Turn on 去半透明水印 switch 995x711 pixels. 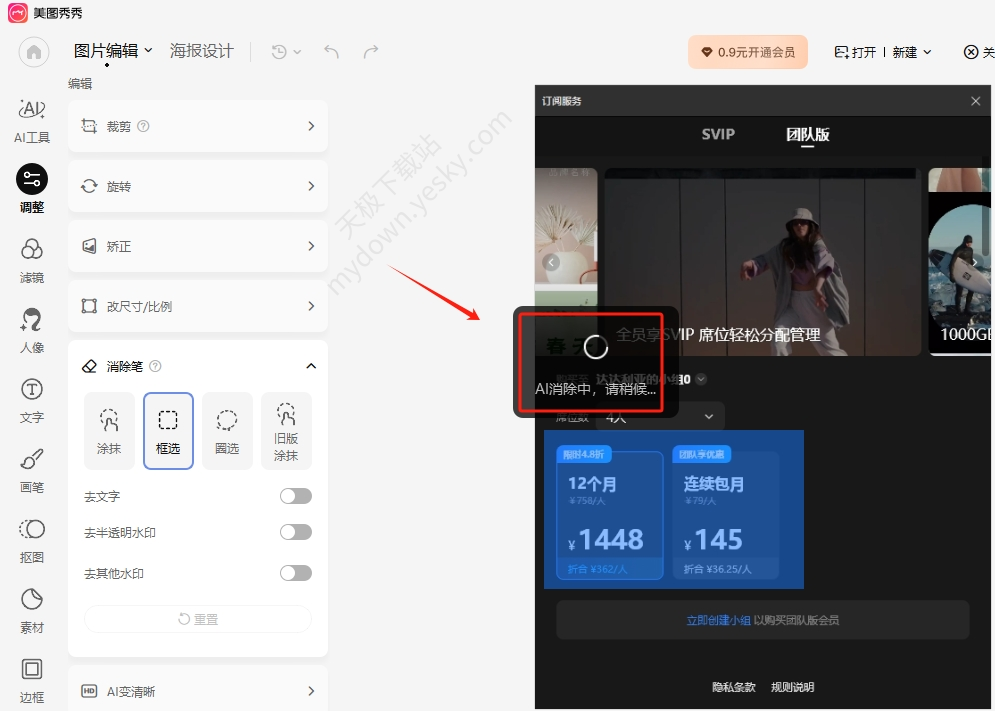[296, 532]
